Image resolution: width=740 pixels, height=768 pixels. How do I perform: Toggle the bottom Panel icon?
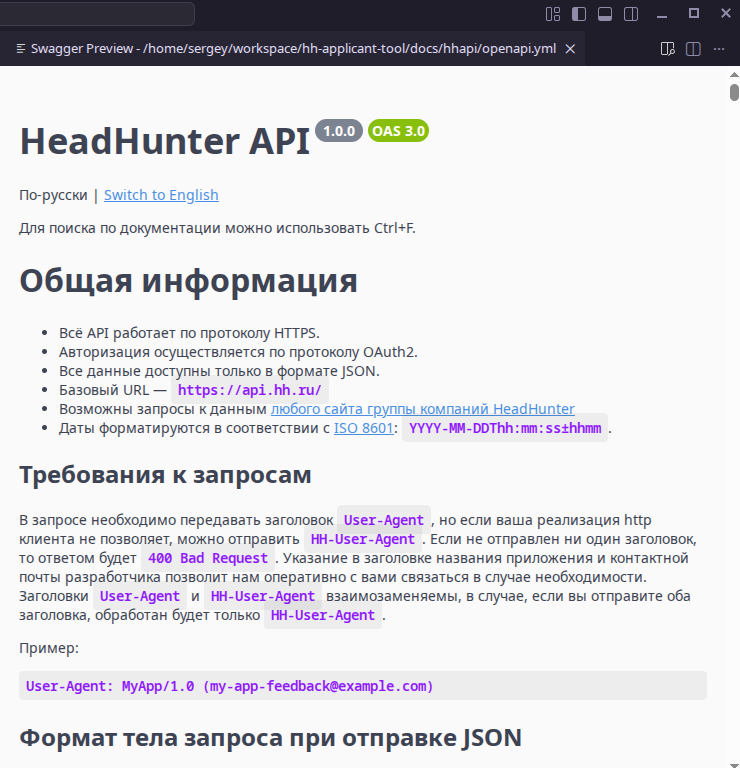click(605, 14)
